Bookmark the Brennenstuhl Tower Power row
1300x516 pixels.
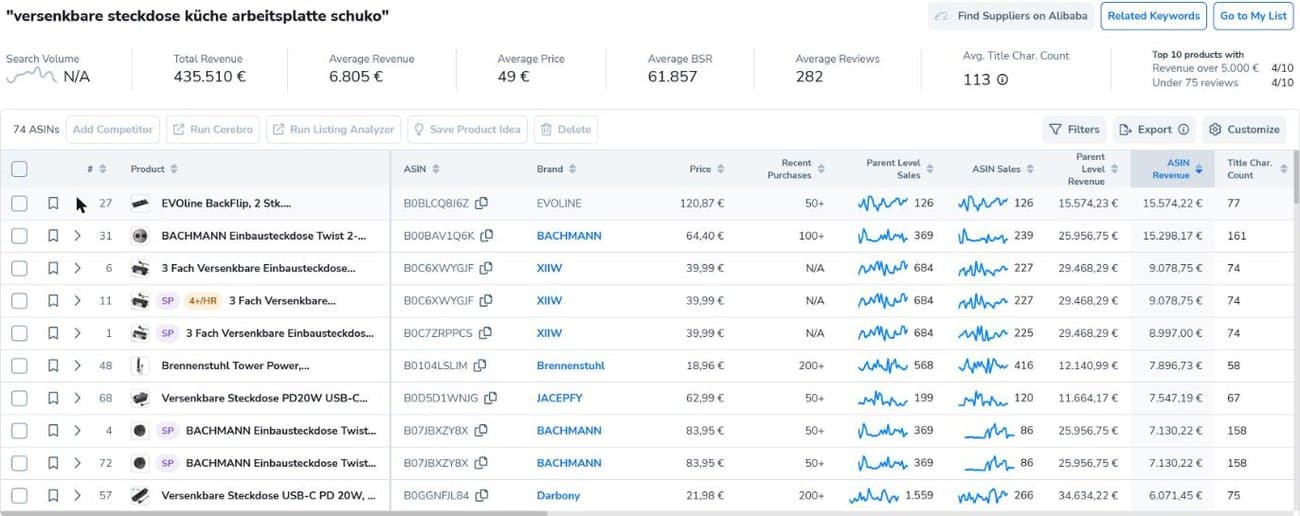pos(53,366)
